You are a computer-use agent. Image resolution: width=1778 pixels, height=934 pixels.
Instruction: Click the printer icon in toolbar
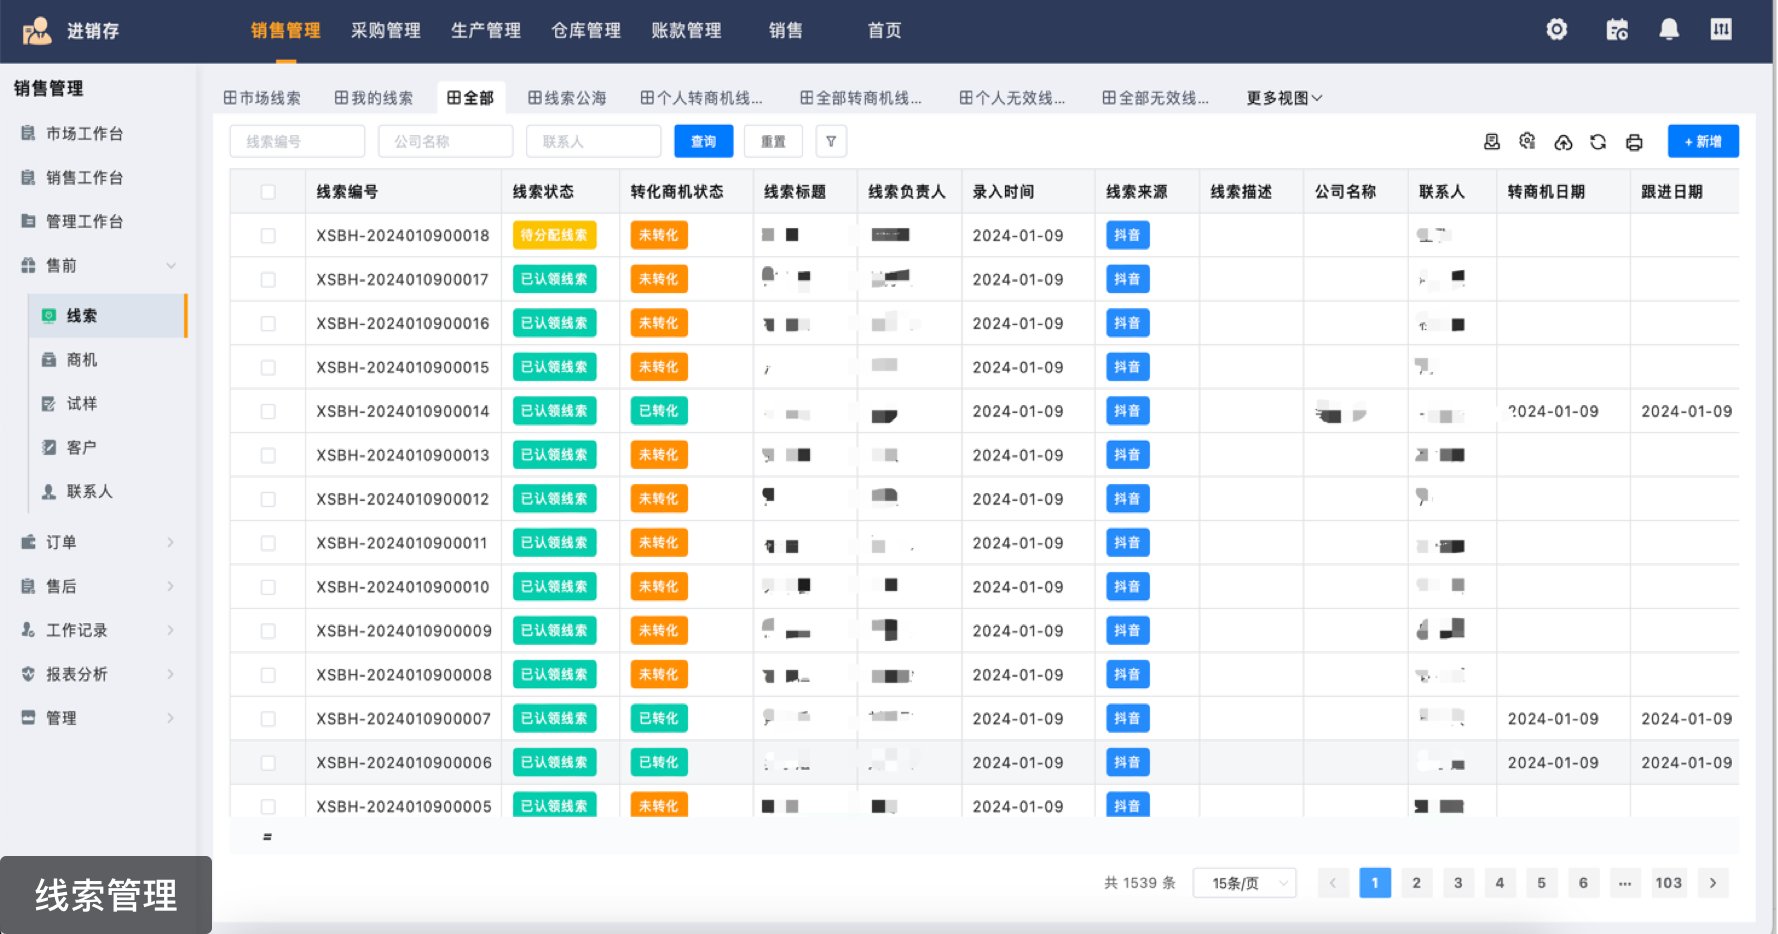pyautogui.click(x=1634, y=142)
